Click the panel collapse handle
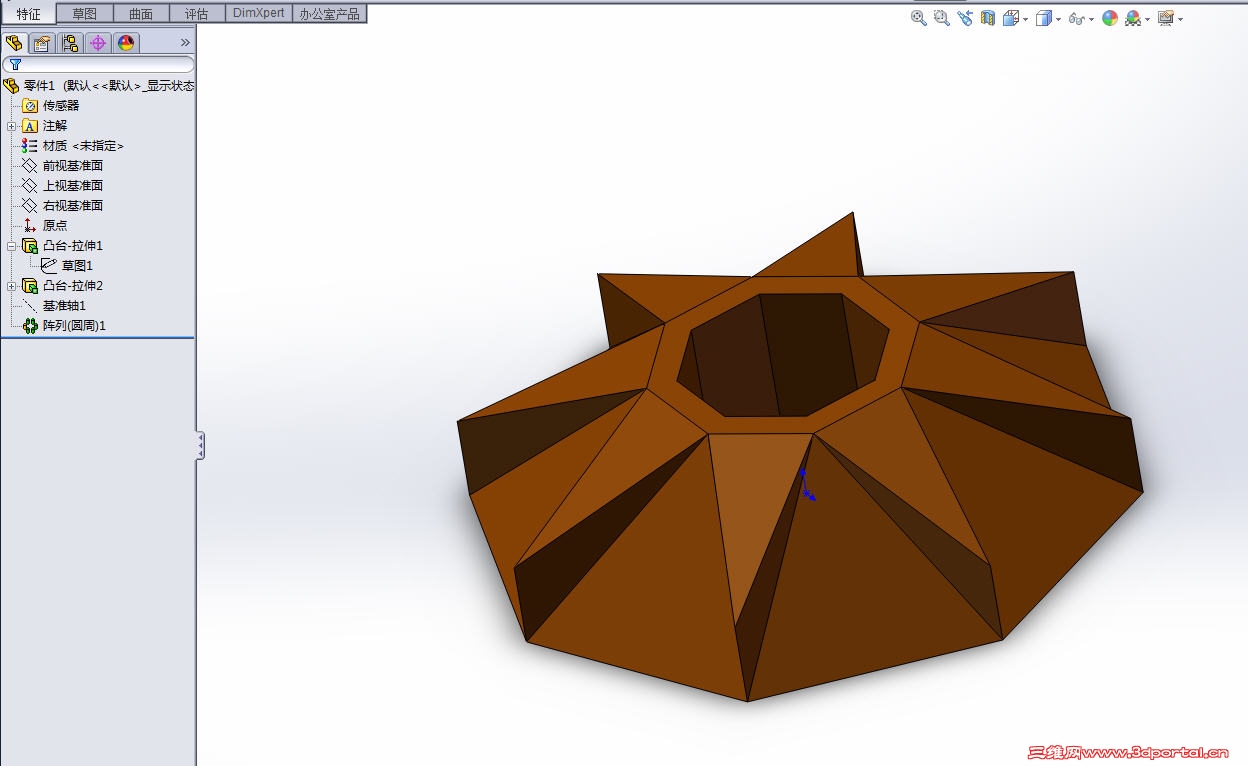 (200, 445)
